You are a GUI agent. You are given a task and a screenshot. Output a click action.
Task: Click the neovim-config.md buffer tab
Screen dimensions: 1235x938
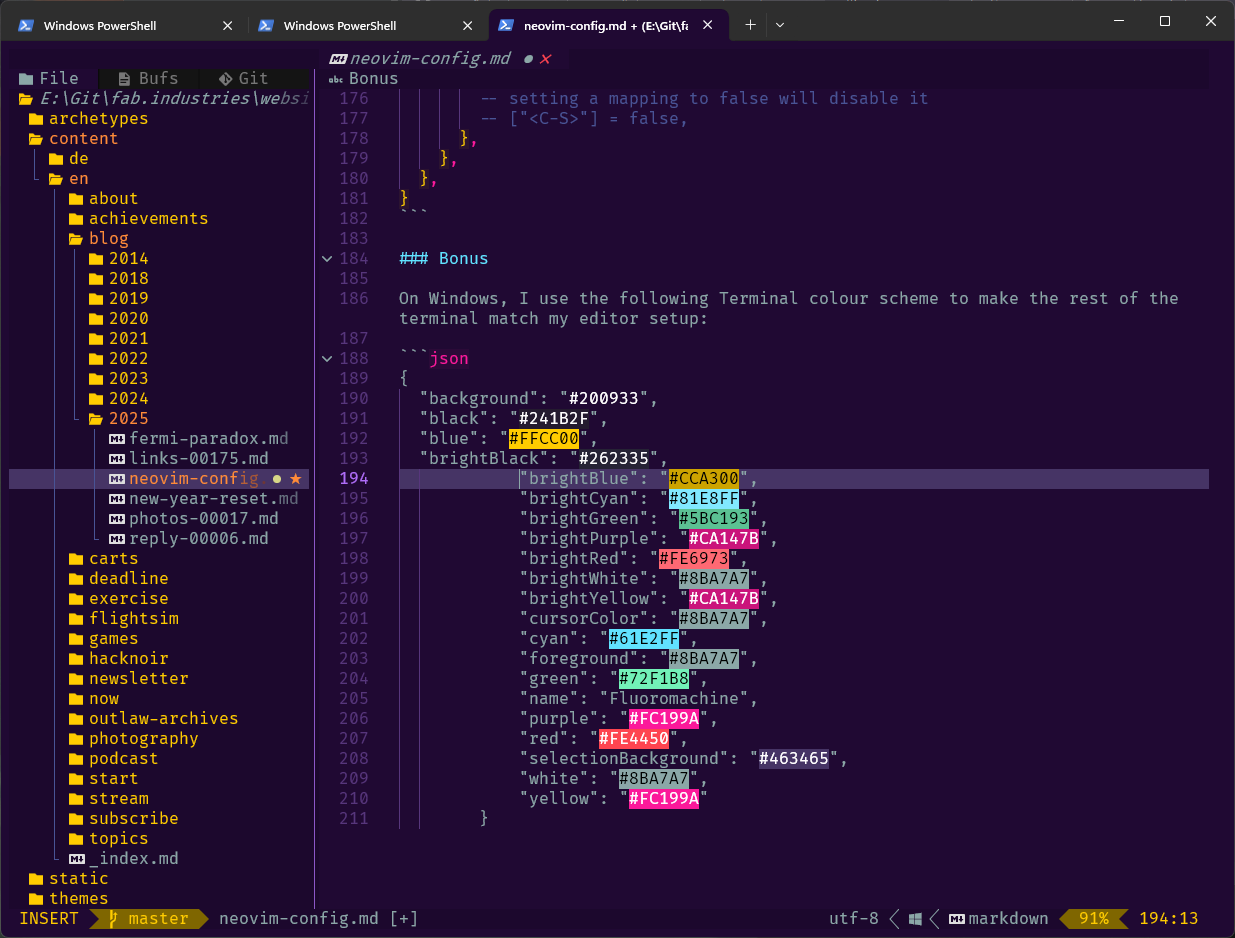[430, 59]
